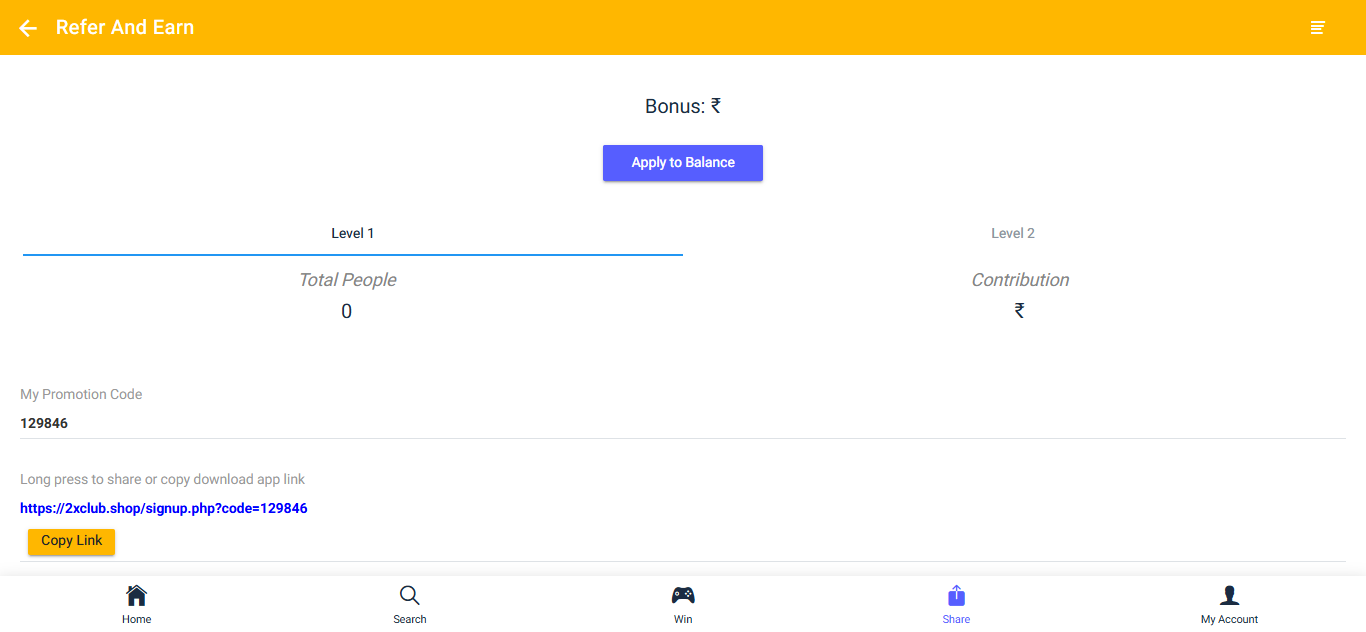This screenshot has width=1366, height=632.
Task: Open the My Account person icon
Action: [1229, 596]
